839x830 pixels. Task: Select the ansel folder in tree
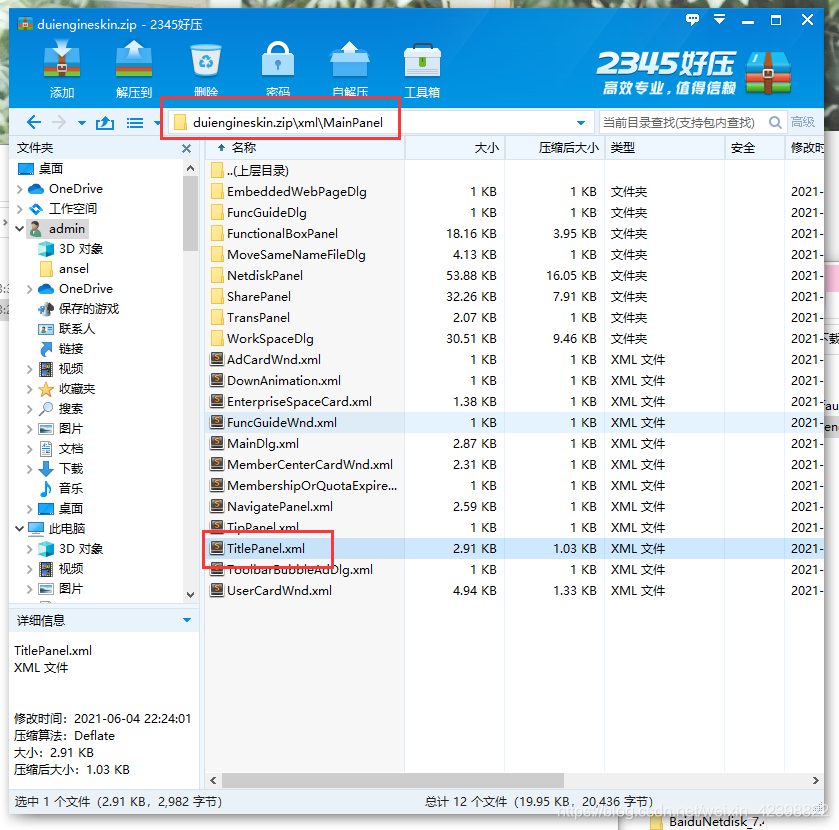[x=74, y=269]
